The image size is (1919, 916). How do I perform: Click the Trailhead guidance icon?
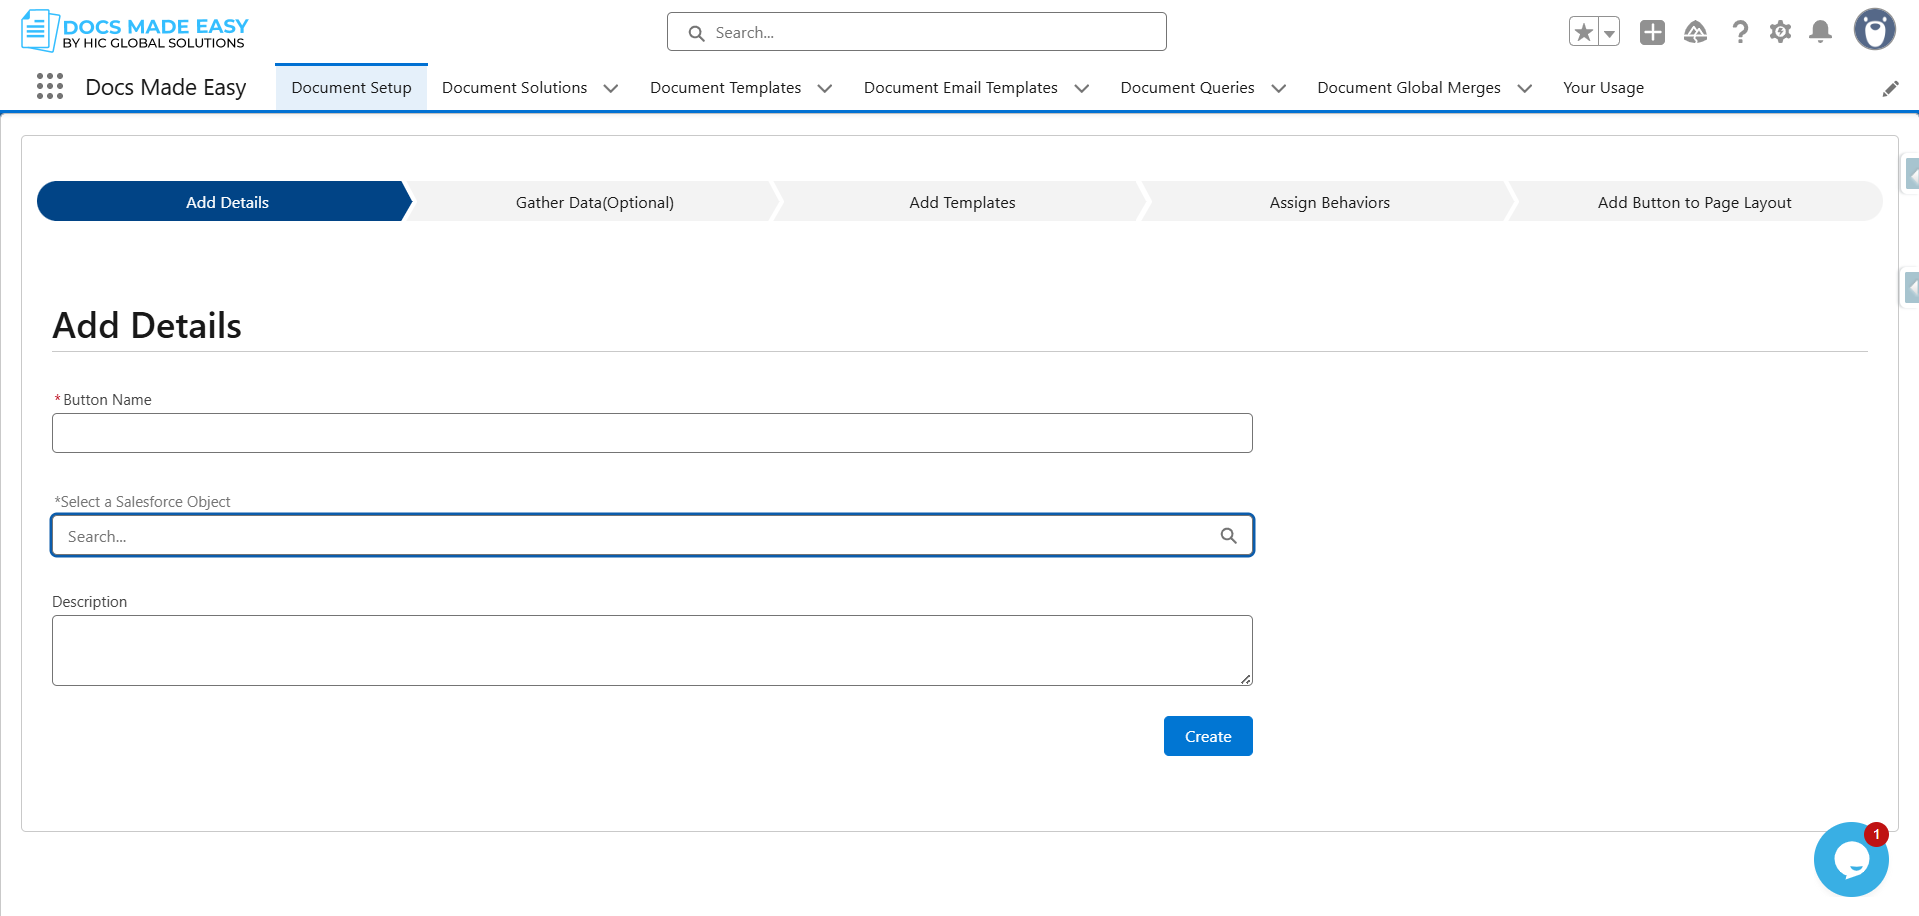point(1695,33)
